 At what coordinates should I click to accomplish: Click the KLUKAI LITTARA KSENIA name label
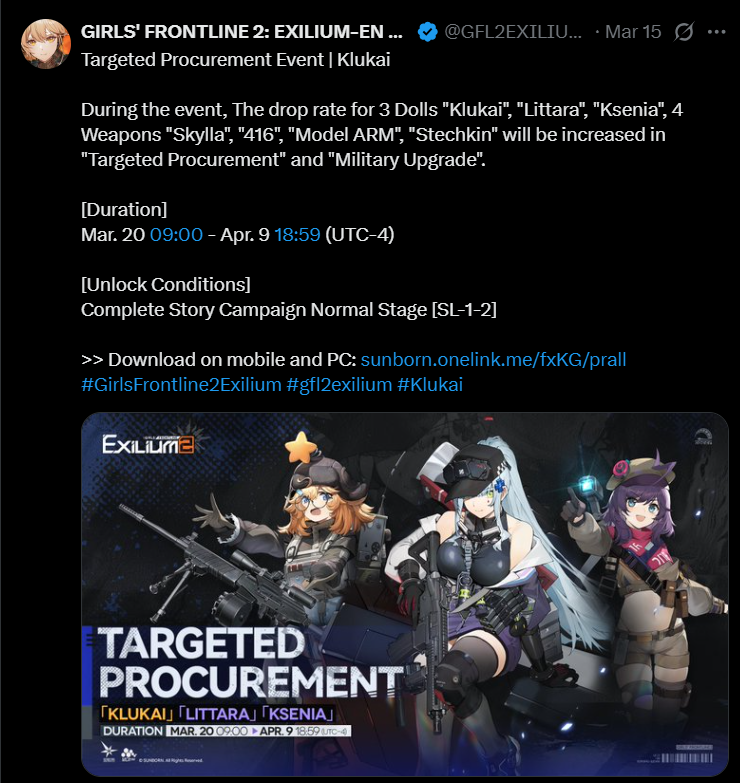click(x=217, y=714)
